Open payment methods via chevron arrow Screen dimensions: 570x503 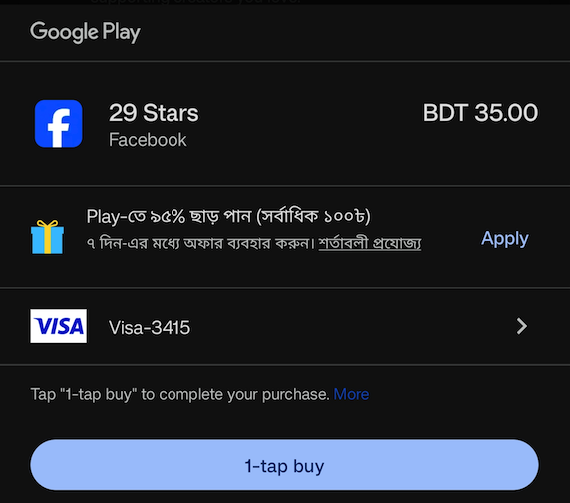(522, 326)
